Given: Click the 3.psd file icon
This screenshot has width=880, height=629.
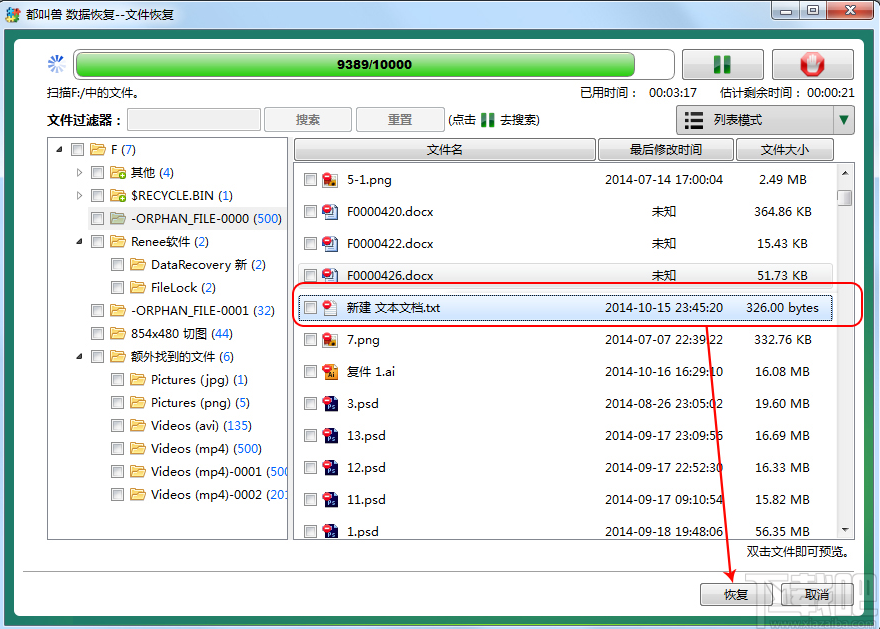Looking at the screenshot, I should pyautogui.click(x=330, y=403).
